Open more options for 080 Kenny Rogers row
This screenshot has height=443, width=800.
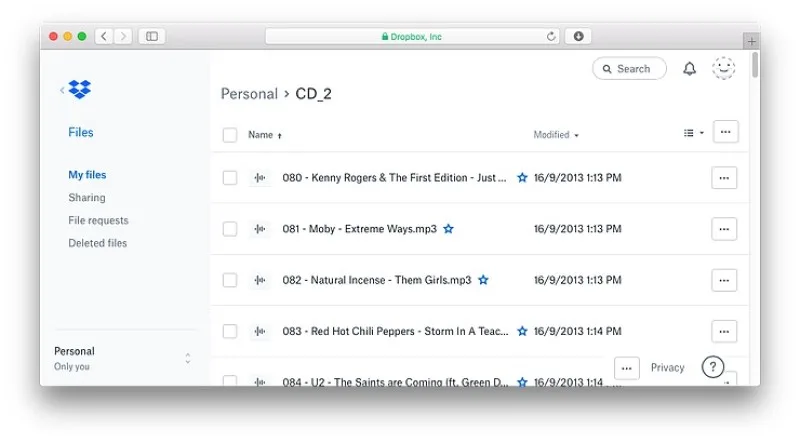pyautogui.click(x=724, y=178)
